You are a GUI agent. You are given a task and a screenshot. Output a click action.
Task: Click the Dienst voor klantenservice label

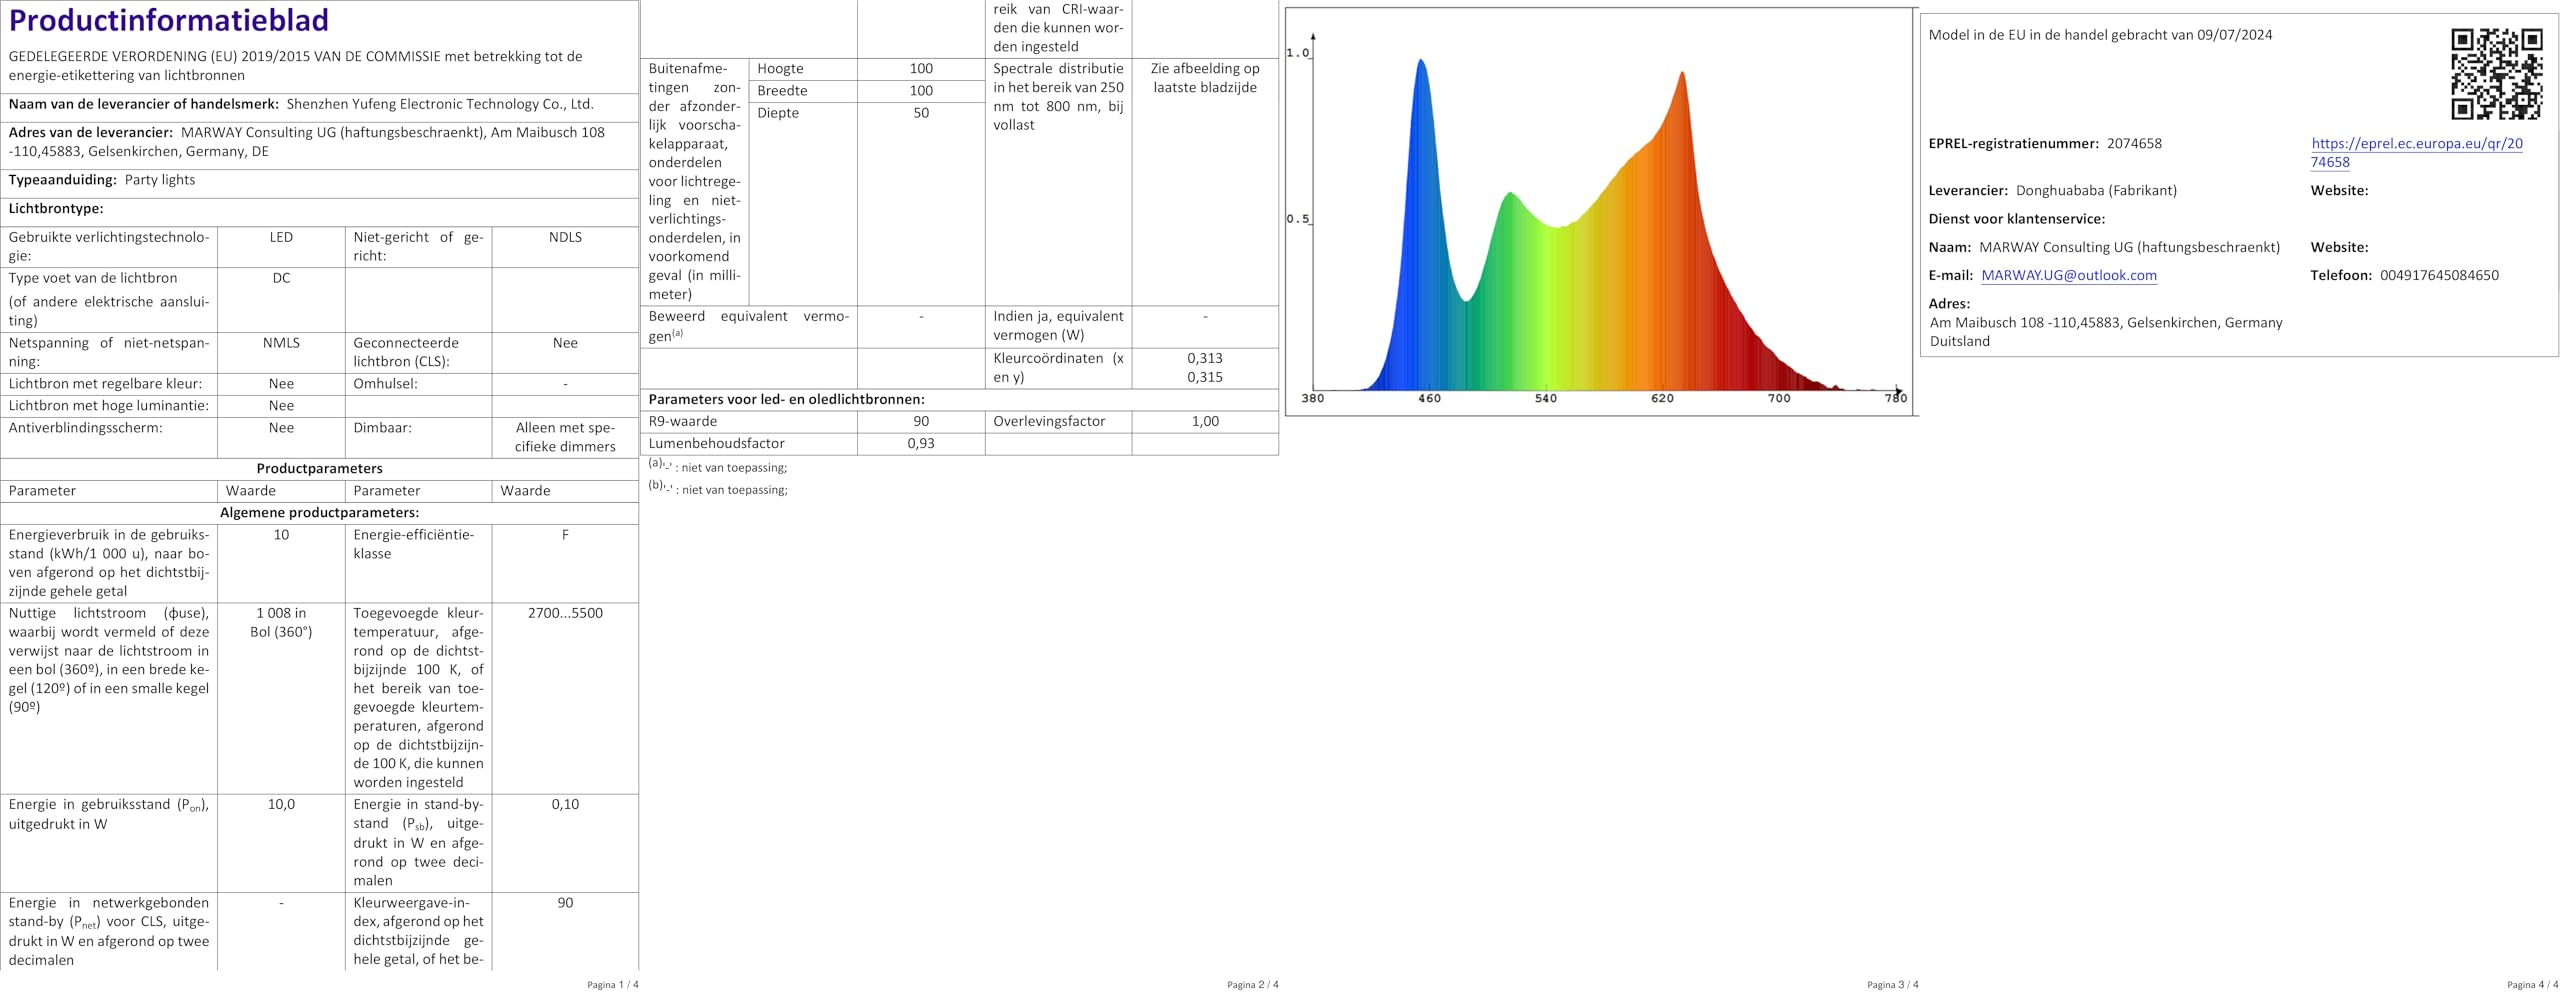2016,219
